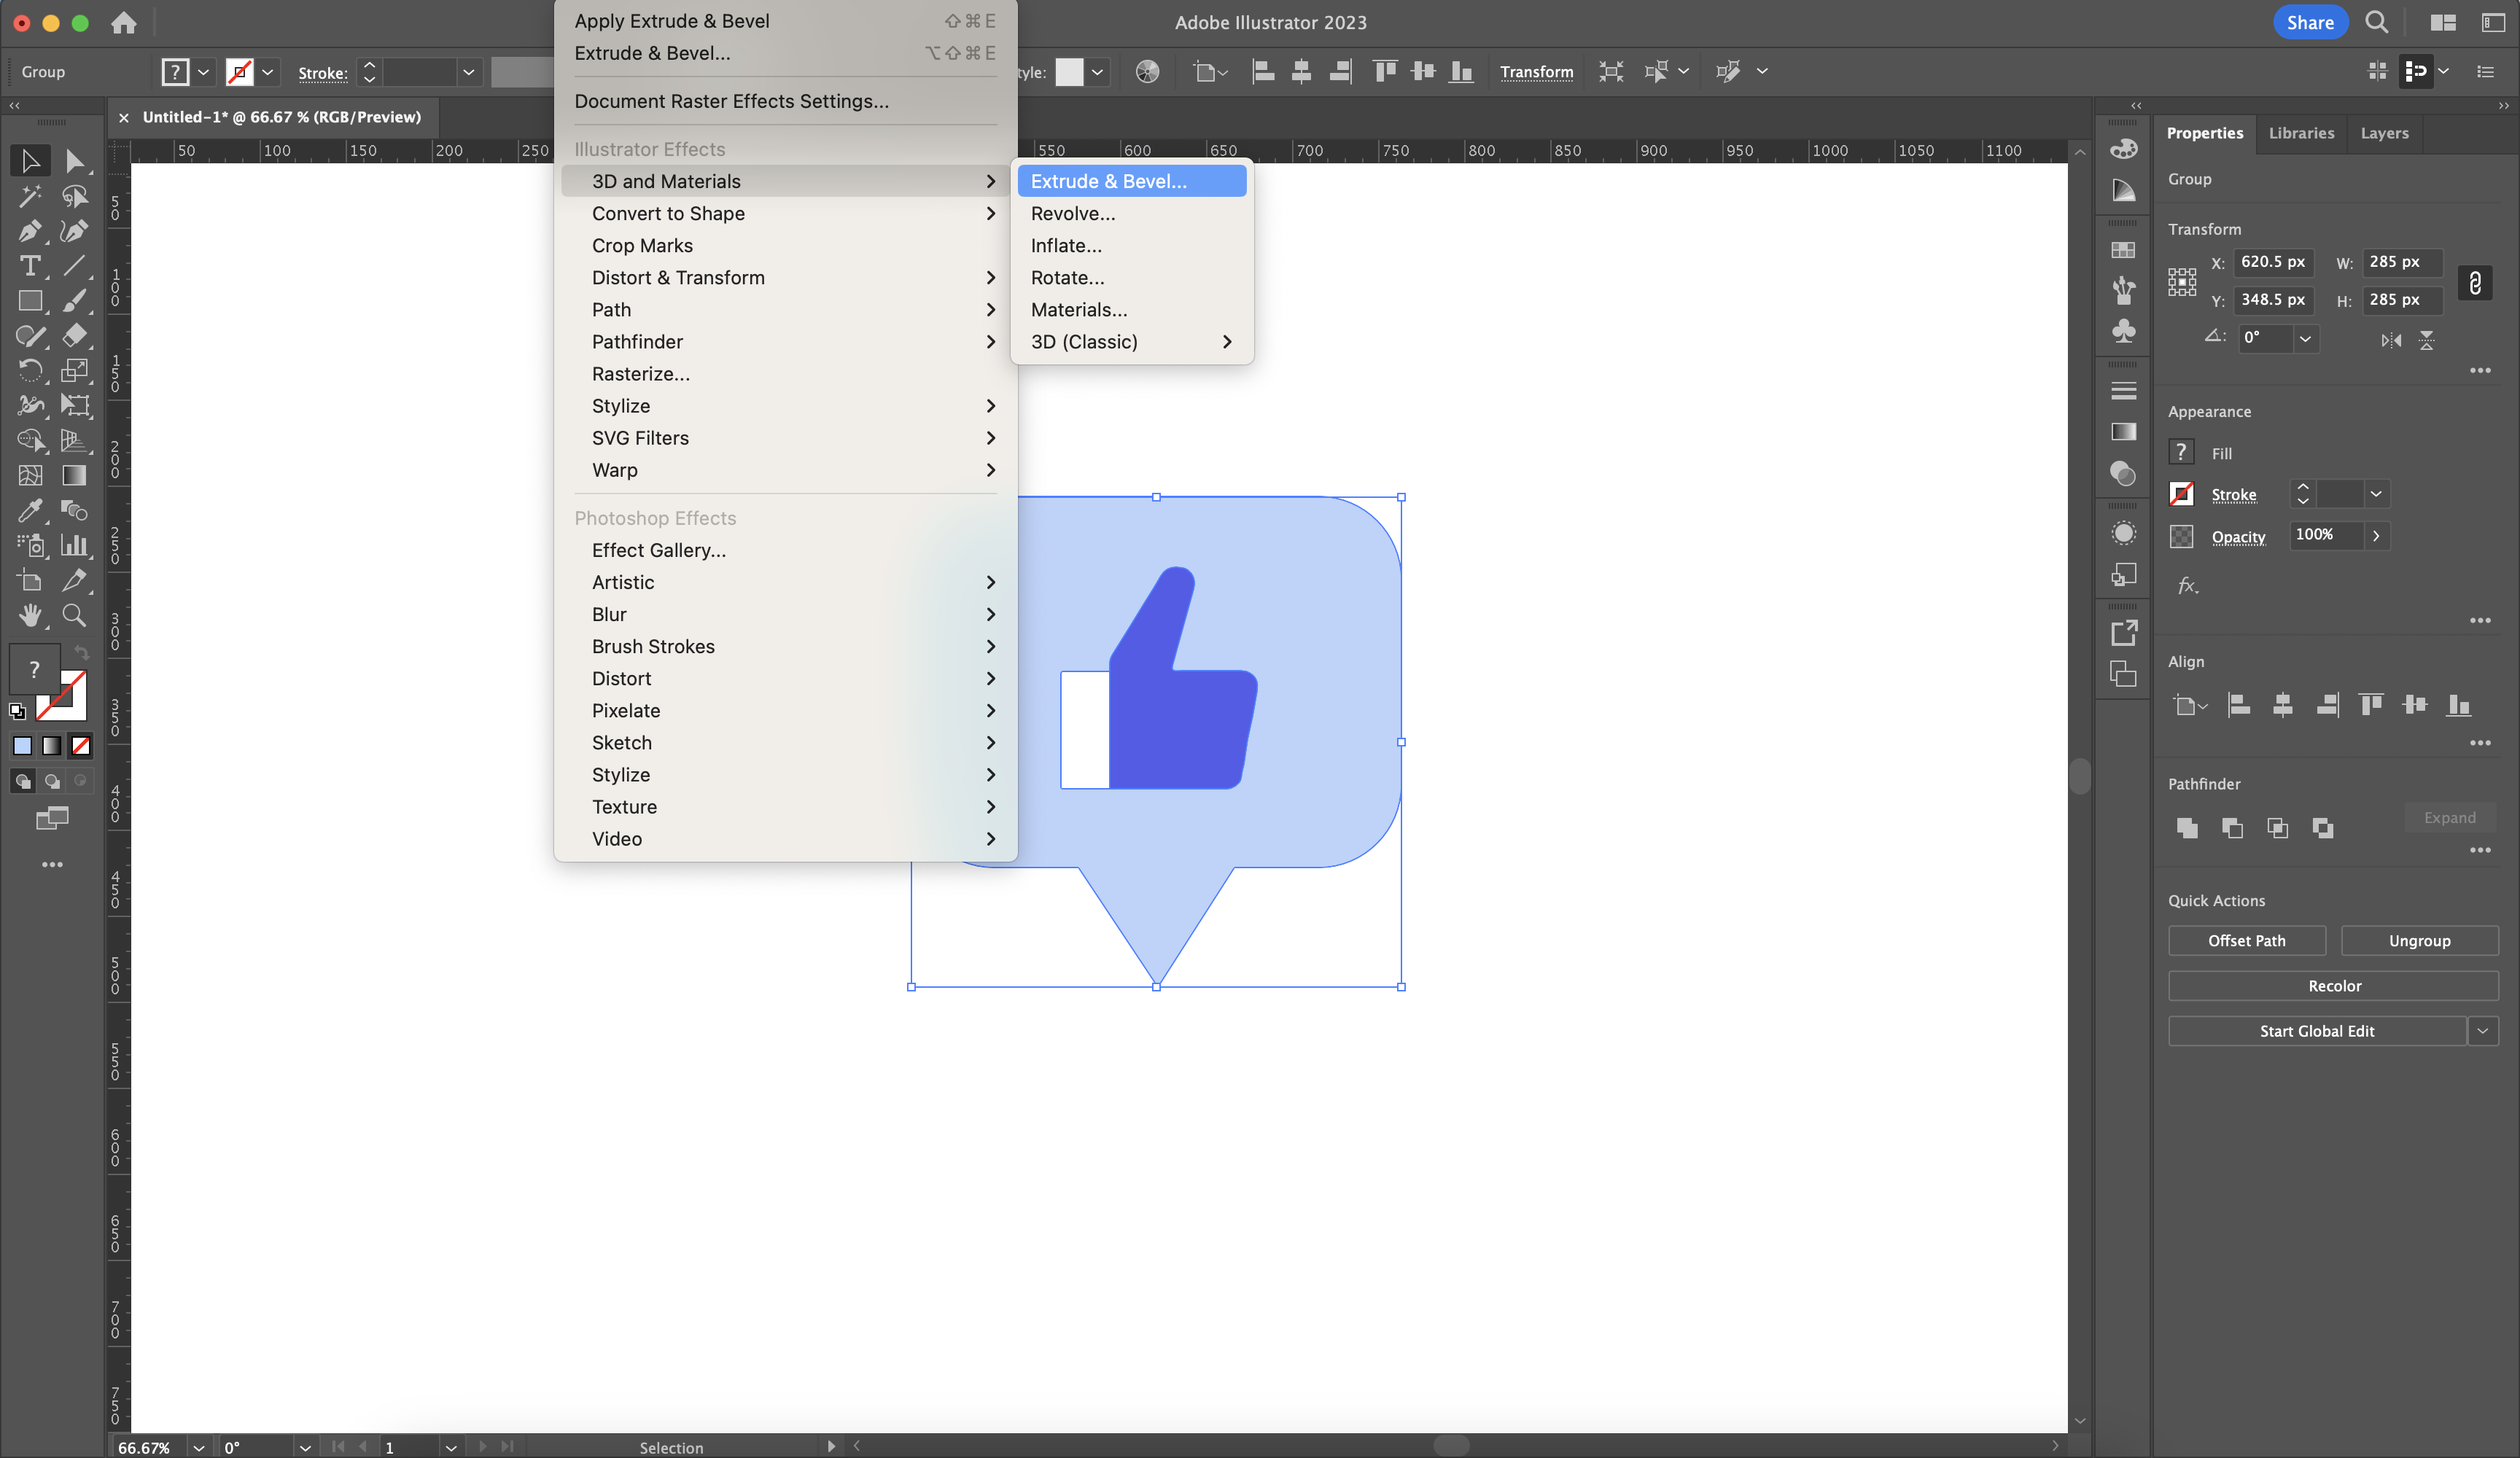Image resolution: width=2520 pixels, height=1458 pixels.
Task: Open the zoom level dropdown
Action: 199,1447
